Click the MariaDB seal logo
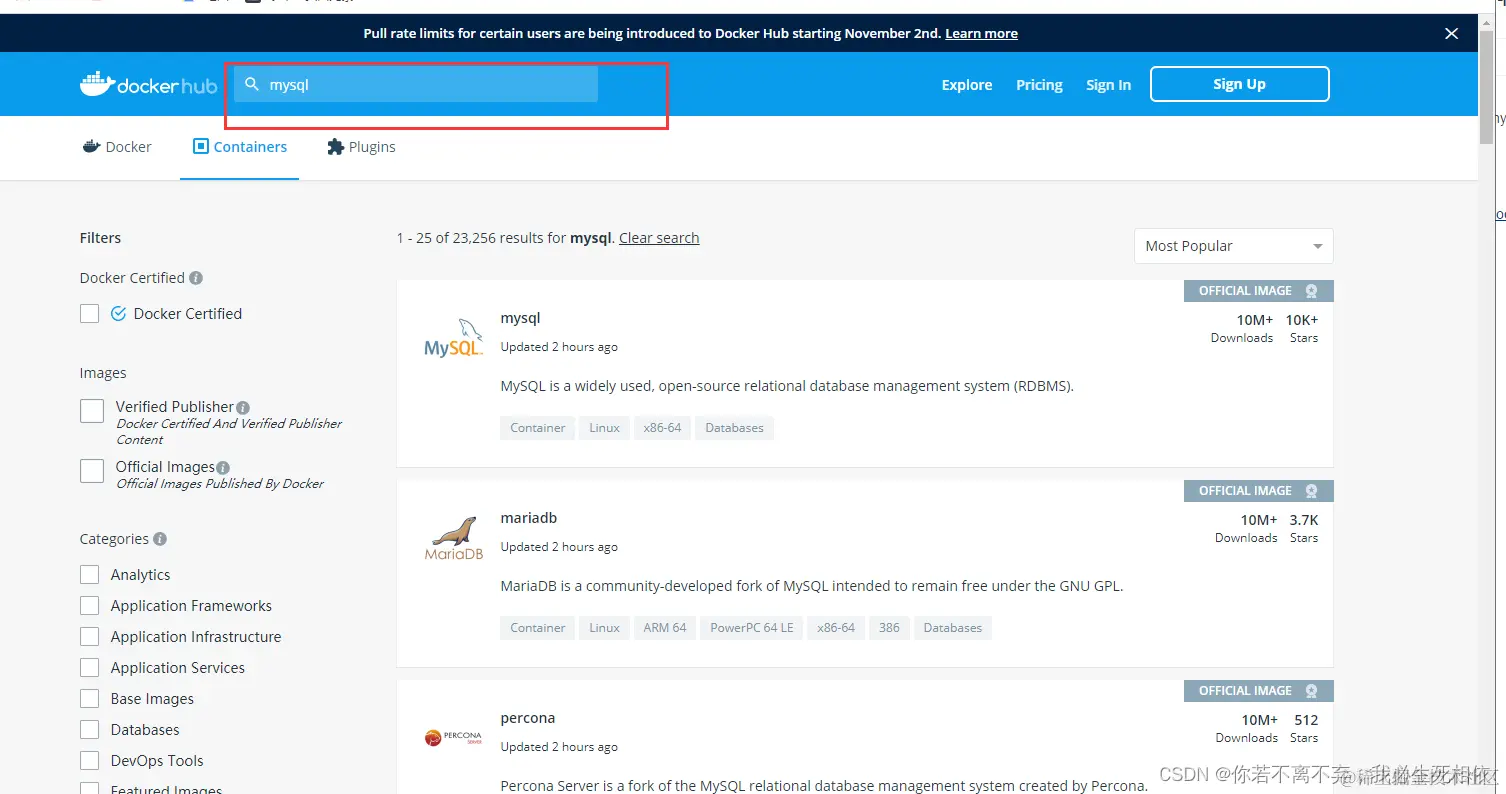Viewport: 1506px width, 794px height. [x=453, y=538]
